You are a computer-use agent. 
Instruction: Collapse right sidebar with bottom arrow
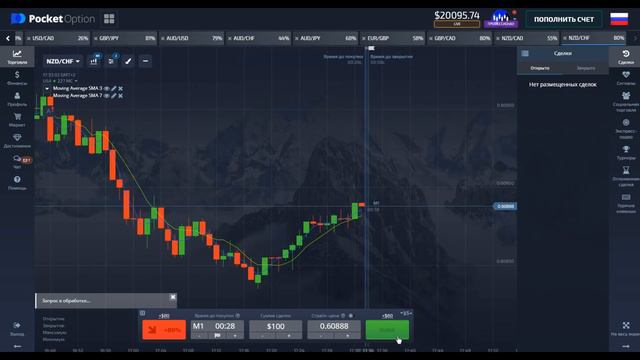pyautogui.click(x=626, y=347)
